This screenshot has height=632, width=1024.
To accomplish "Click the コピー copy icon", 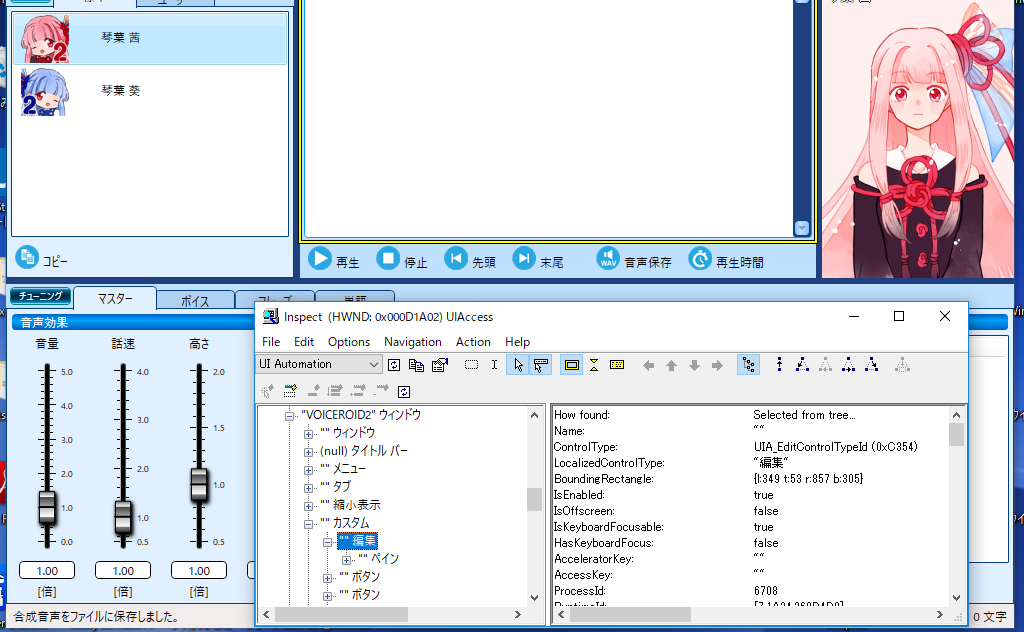I will click(x=27, y=257).
